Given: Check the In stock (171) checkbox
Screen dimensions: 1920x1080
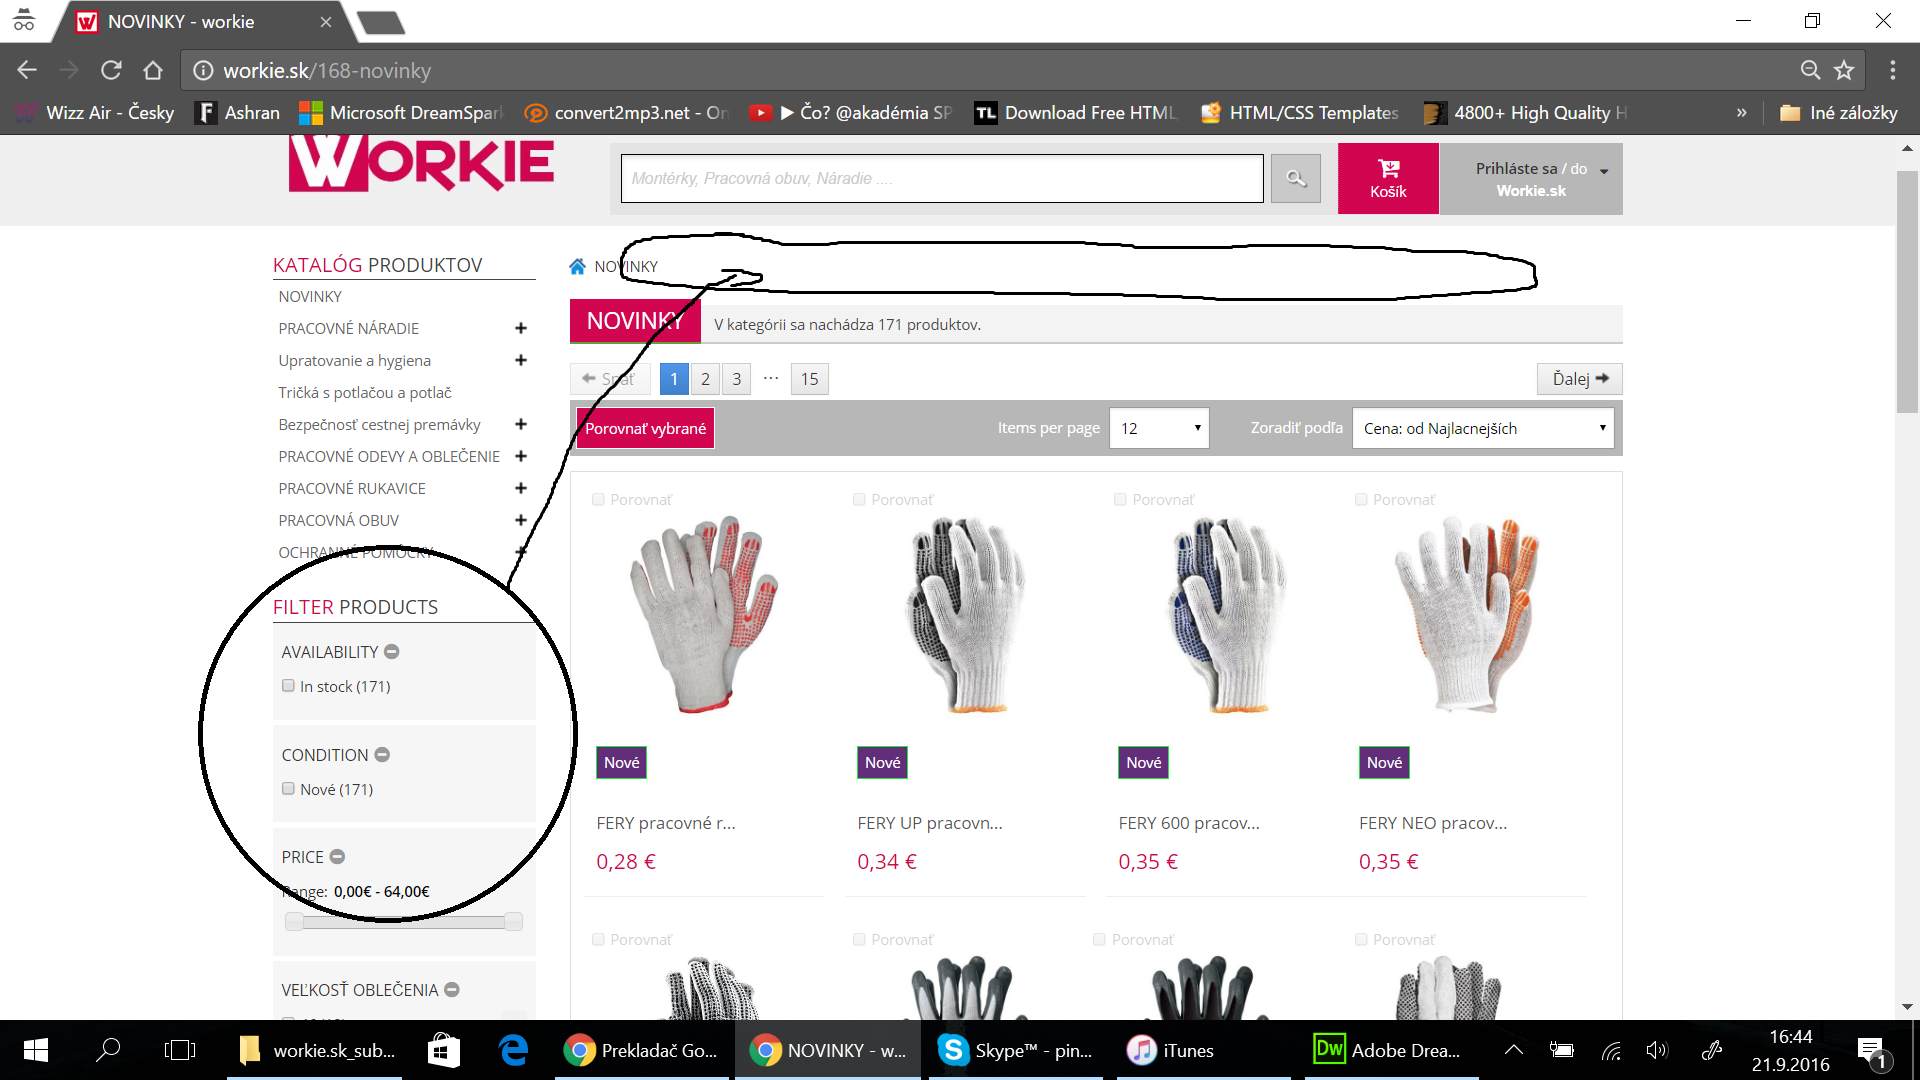Looking at the screenshot, I should pos(288,686).
